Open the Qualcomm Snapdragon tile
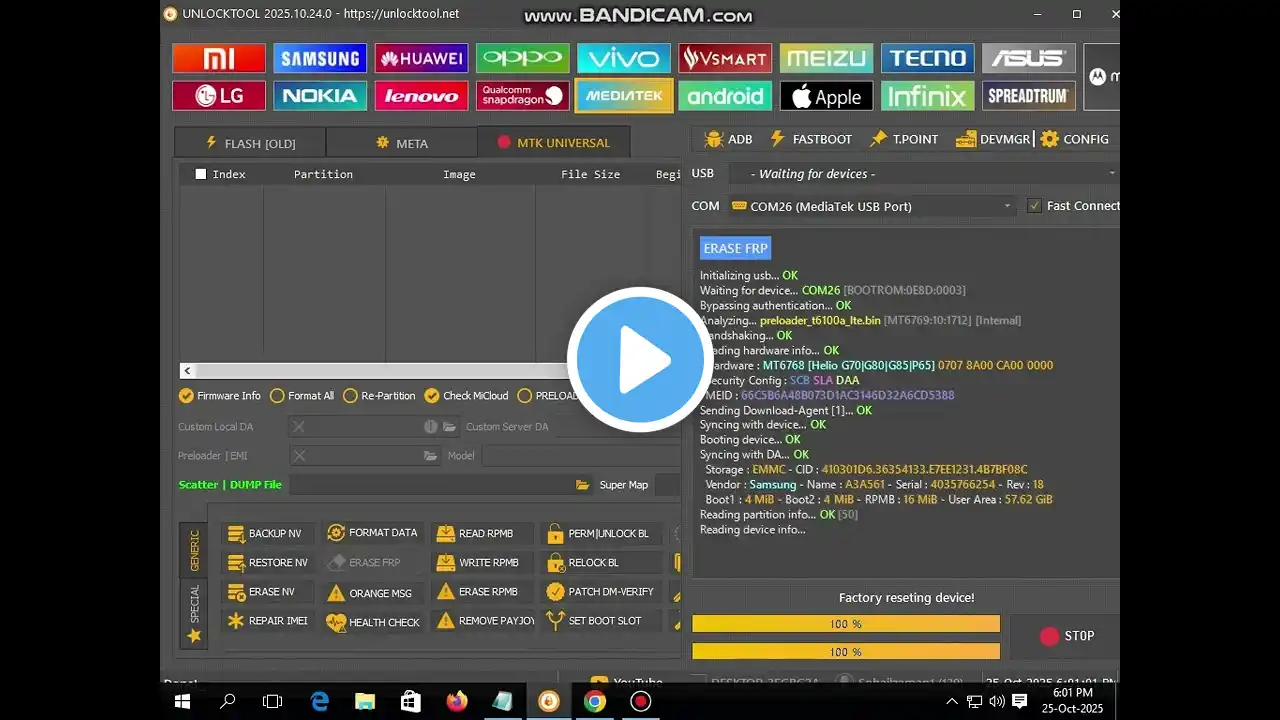This screenshot has width=1280, height=720. click(x=523, y=96)
